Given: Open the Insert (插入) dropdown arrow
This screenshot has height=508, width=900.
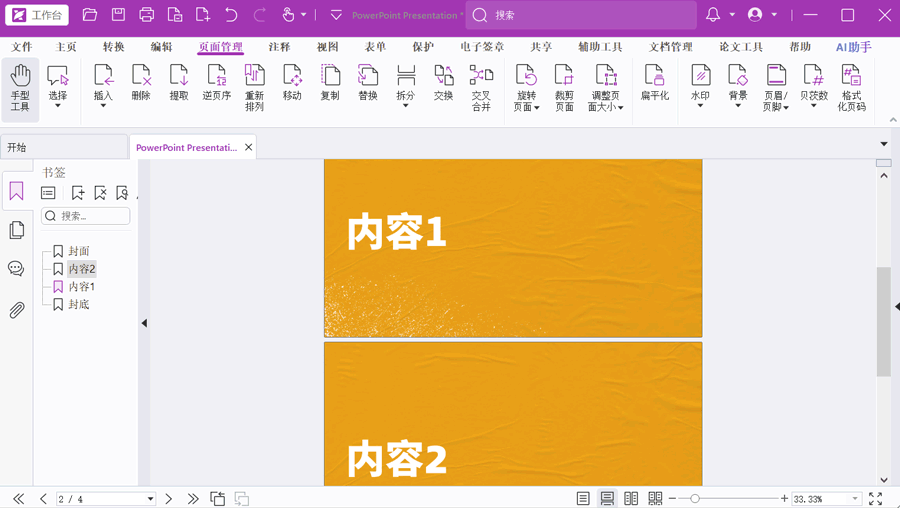Looking at the screenshot, I should 103,106.
